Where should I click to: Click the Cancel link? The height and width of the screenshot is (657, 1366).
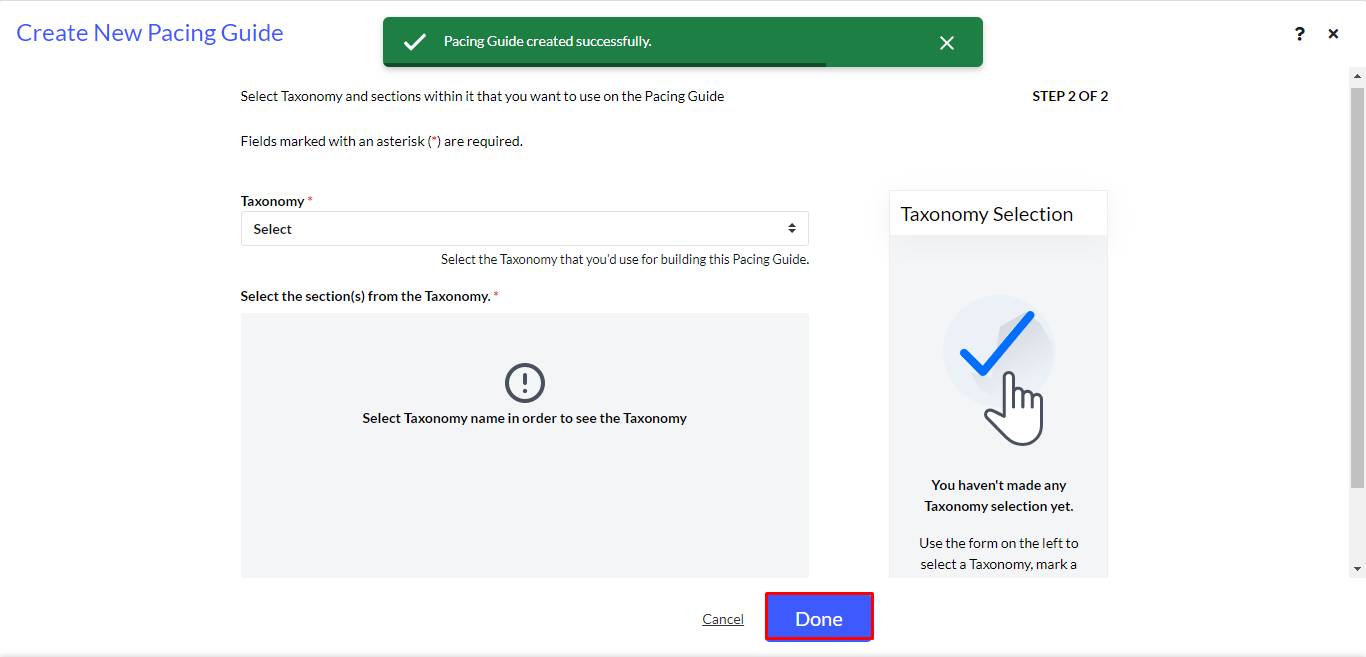[723, 619]
